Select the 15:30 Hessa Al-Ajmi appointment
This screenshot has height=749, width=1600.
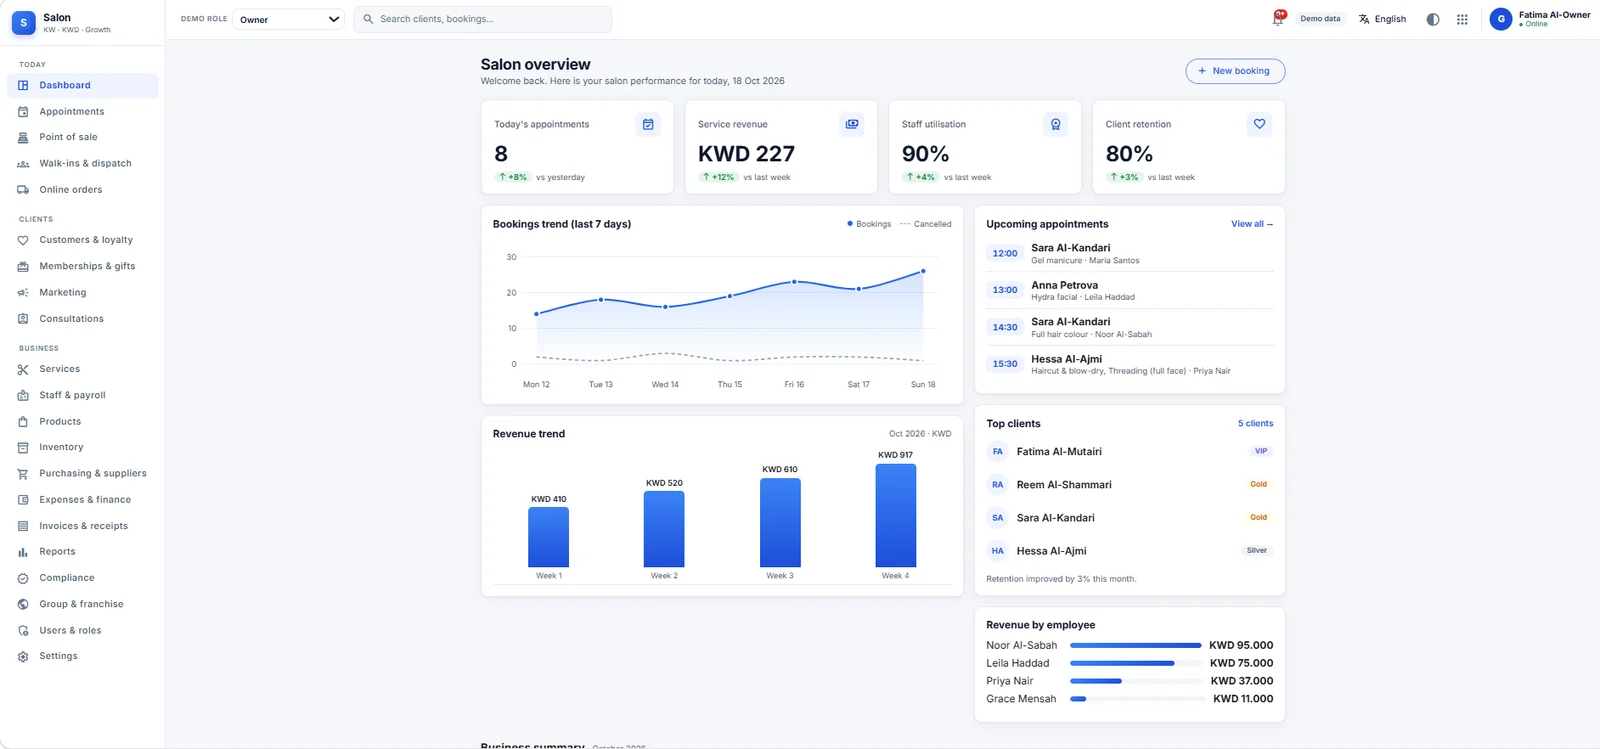pyautogui.click(x=1130, y=364)
